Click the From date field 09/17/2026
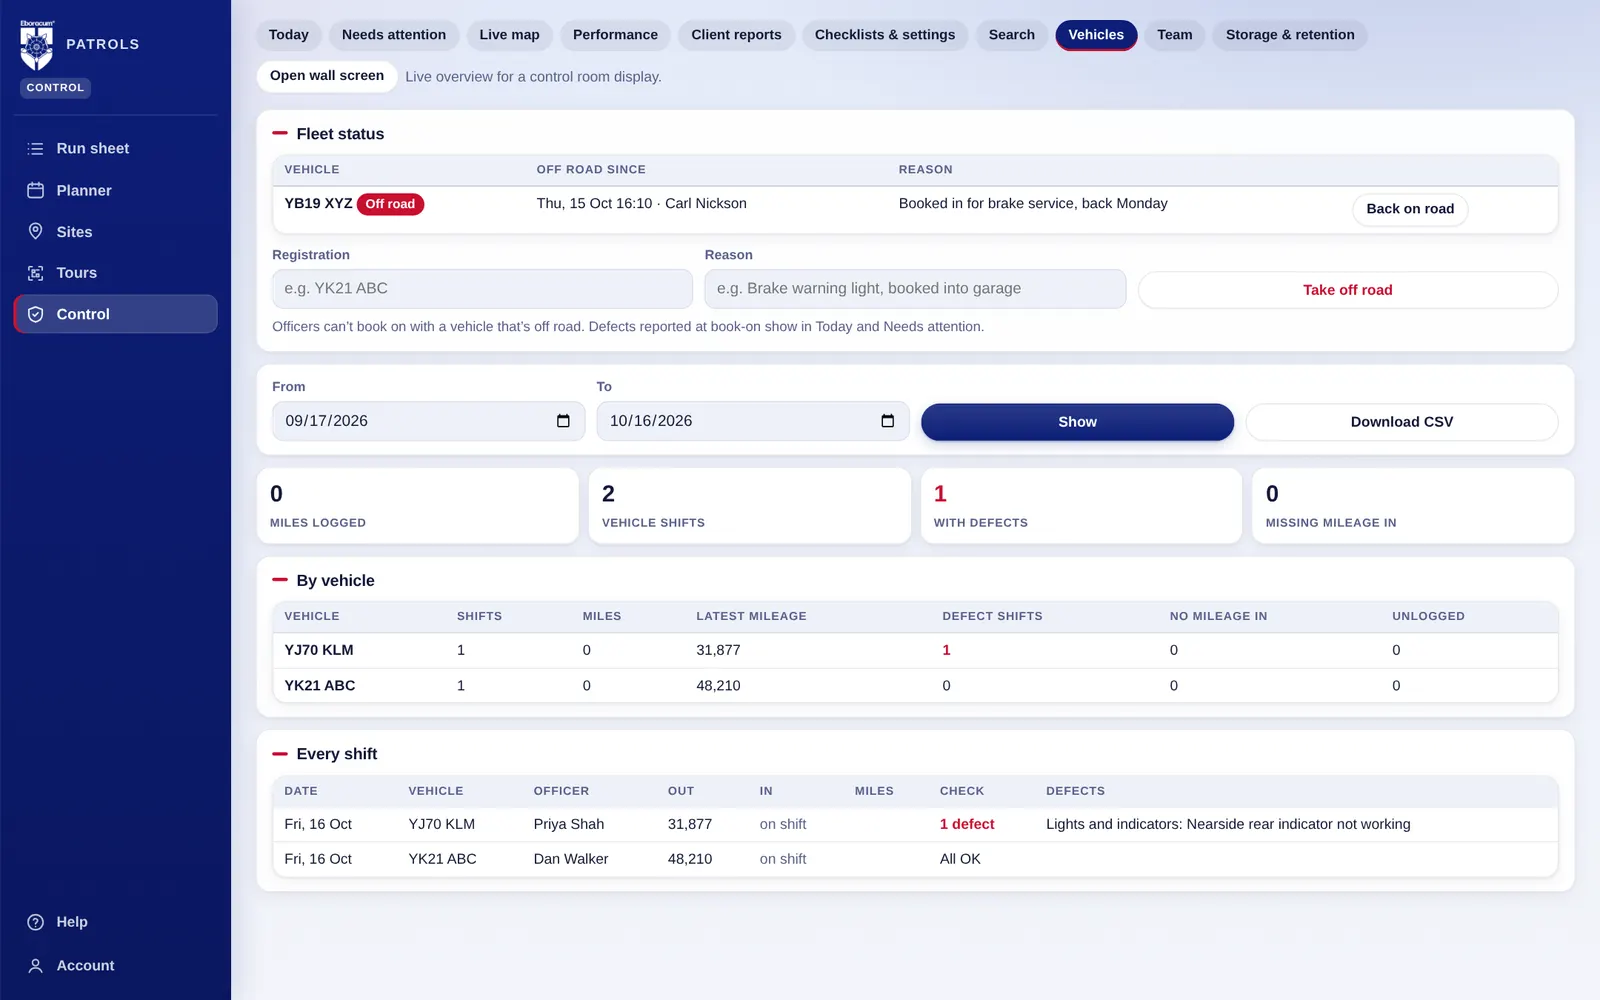This screenshot has width=1600, height=1000. tap(428, 421)
